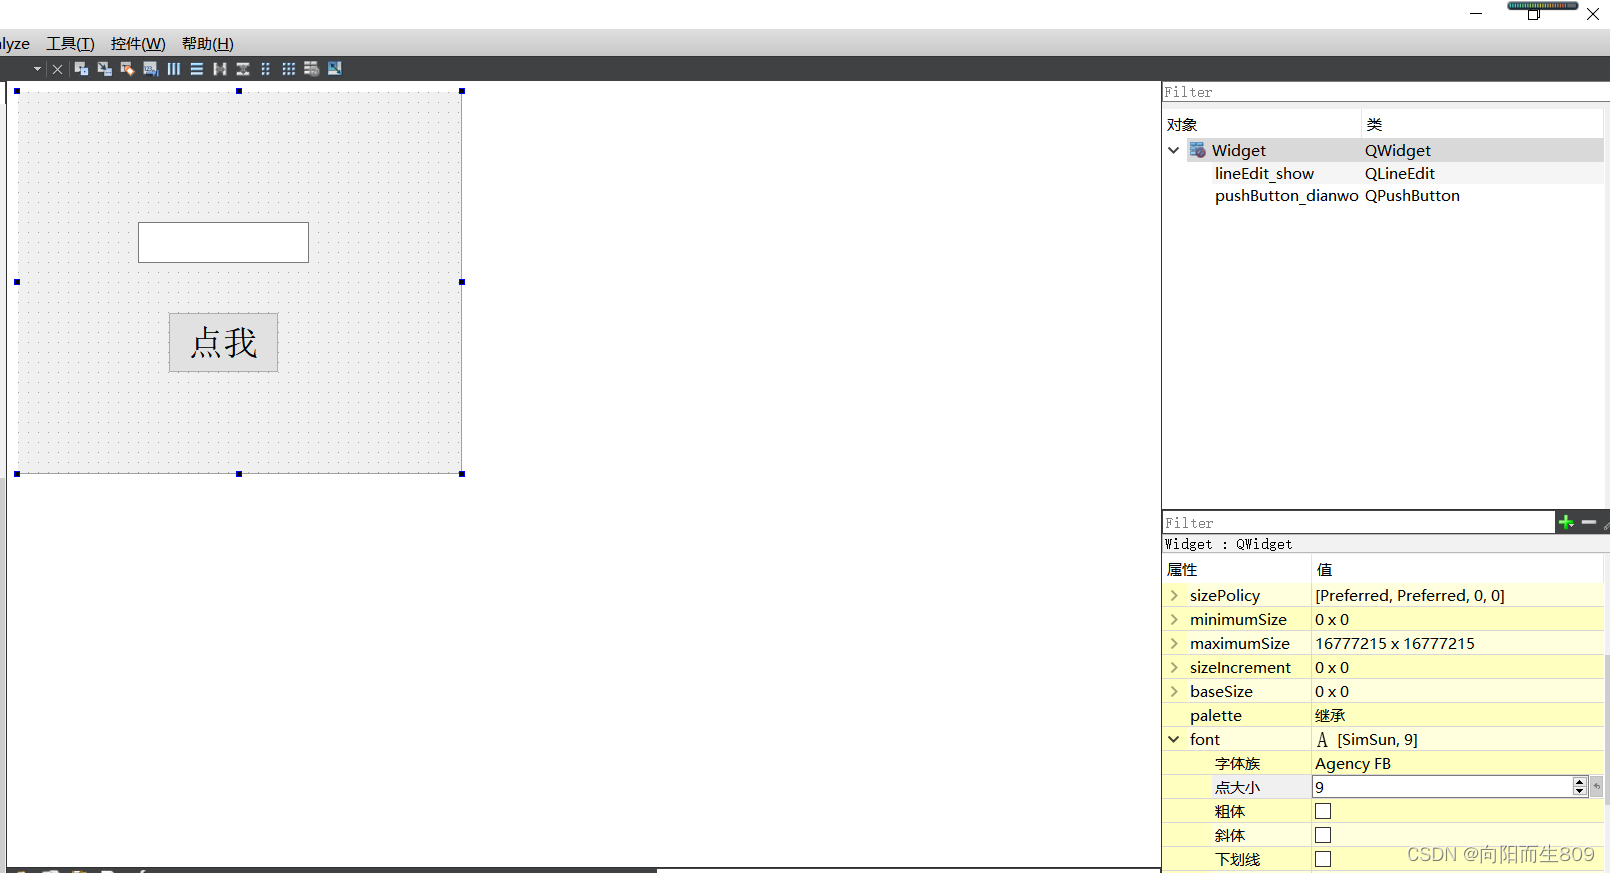Edit the 点大小 point size field

(x=1442, y=787)
